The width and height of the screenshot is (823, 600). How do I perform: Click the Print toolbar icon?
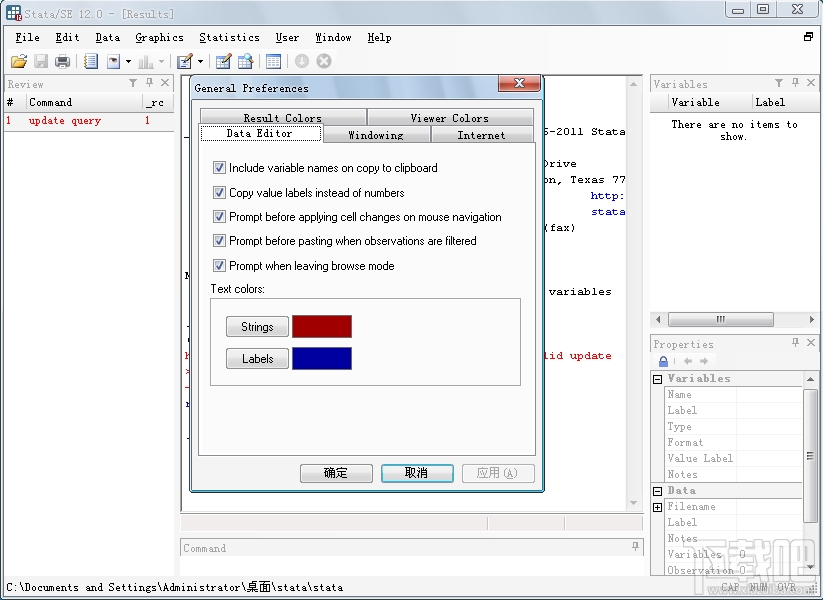[x=61, y=61]
